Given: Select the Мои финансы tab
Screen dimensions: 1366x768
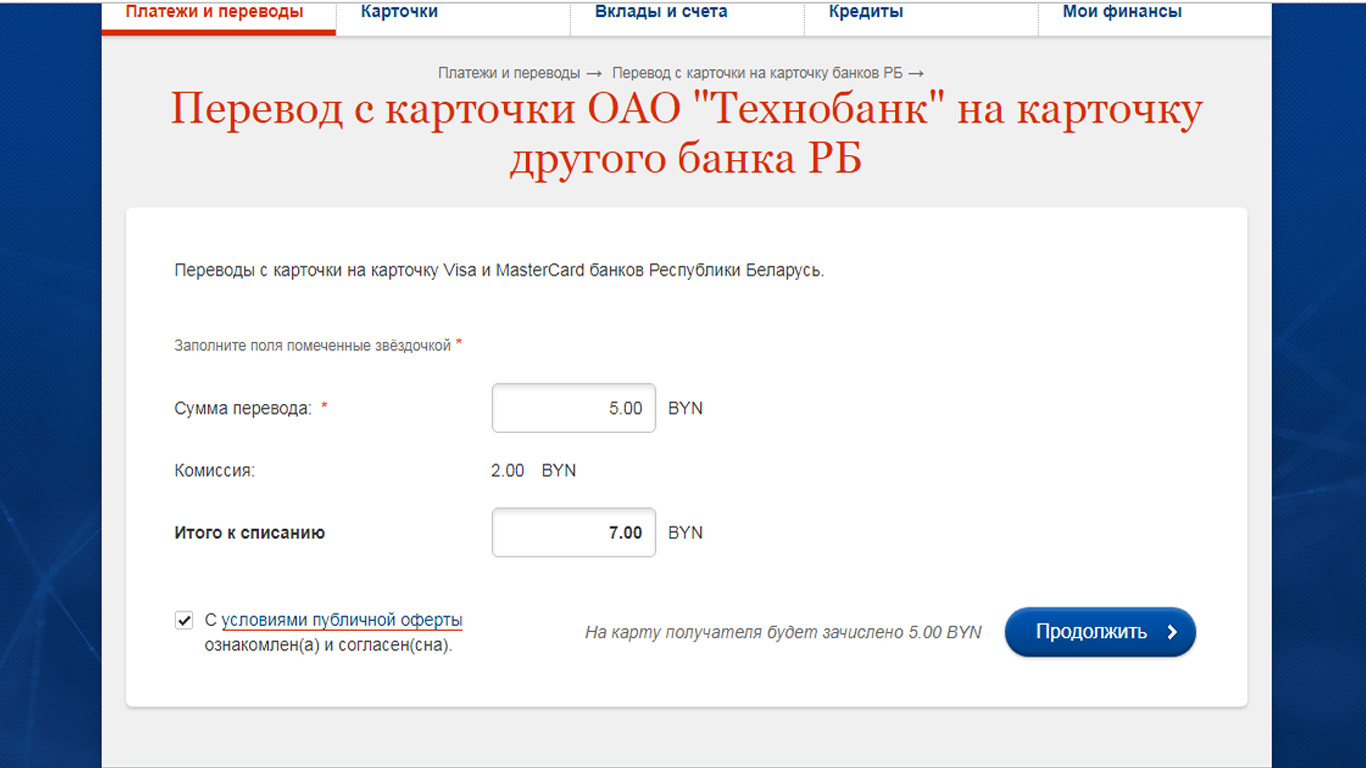Looking at the screenshot, I should (1122, 13).
